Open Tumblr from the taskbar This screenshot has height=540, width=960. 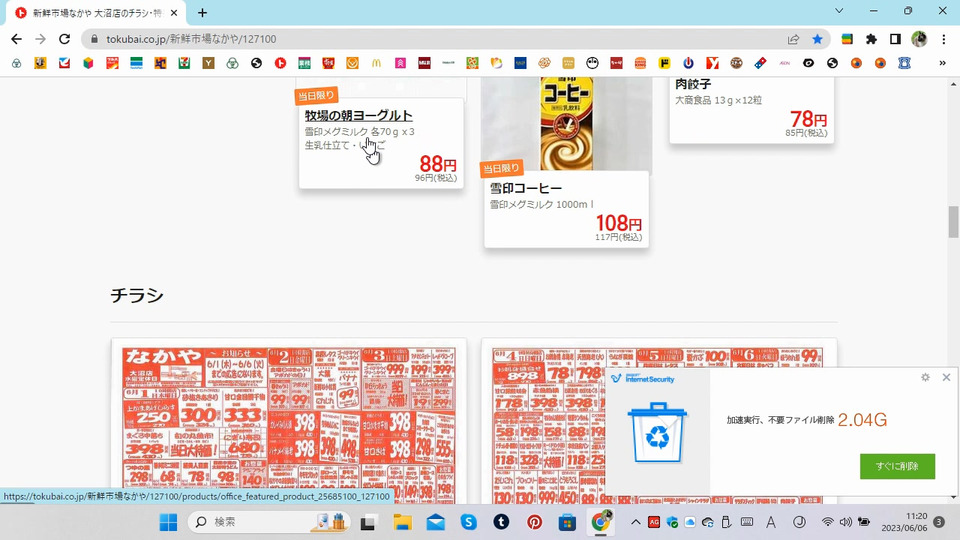coord(501,522)
